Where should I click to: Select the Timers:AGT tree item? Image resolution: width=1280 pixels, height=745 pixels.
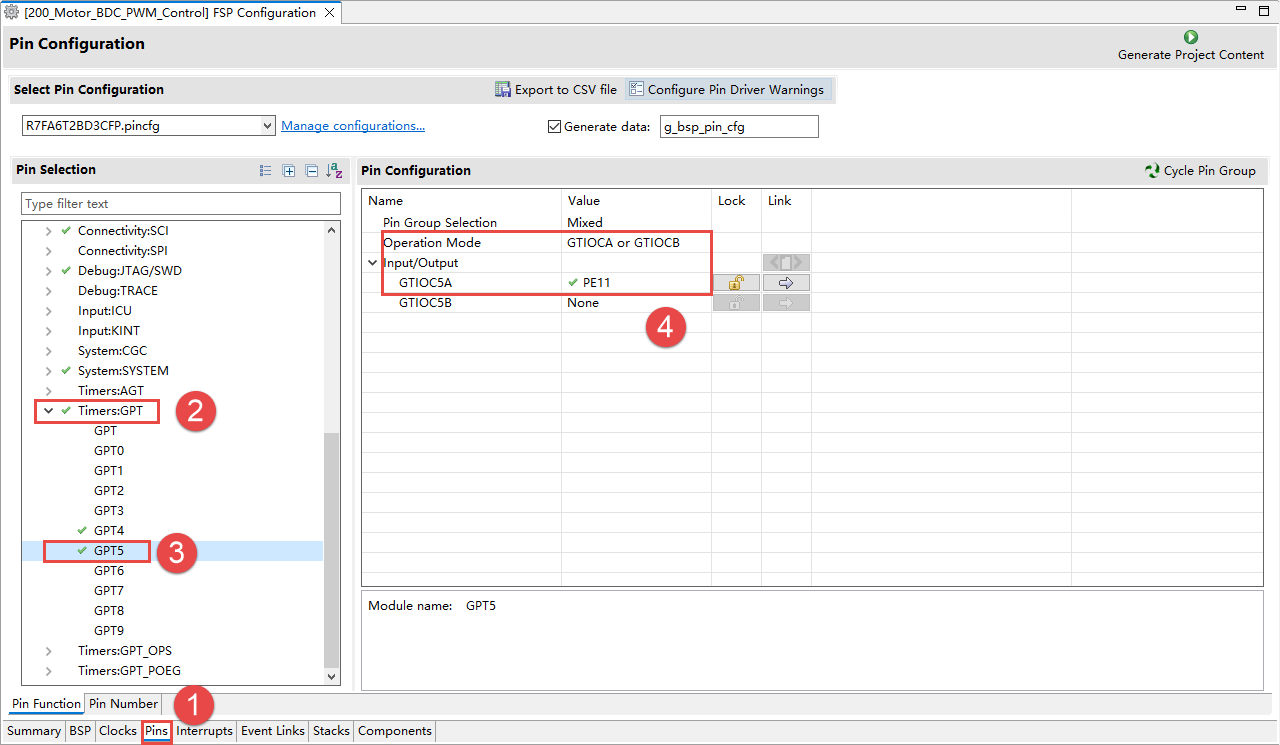tap(111, 391)
